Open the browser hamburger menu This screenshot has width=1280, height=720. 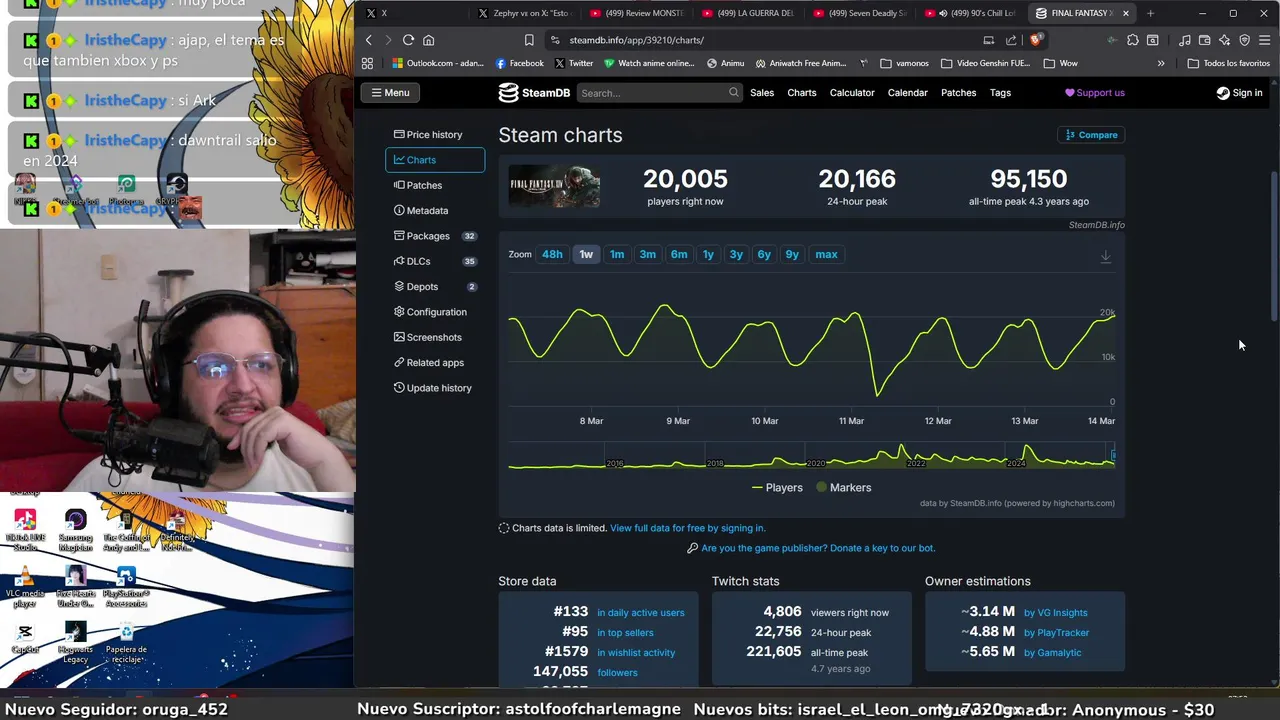click(1264, 40)
